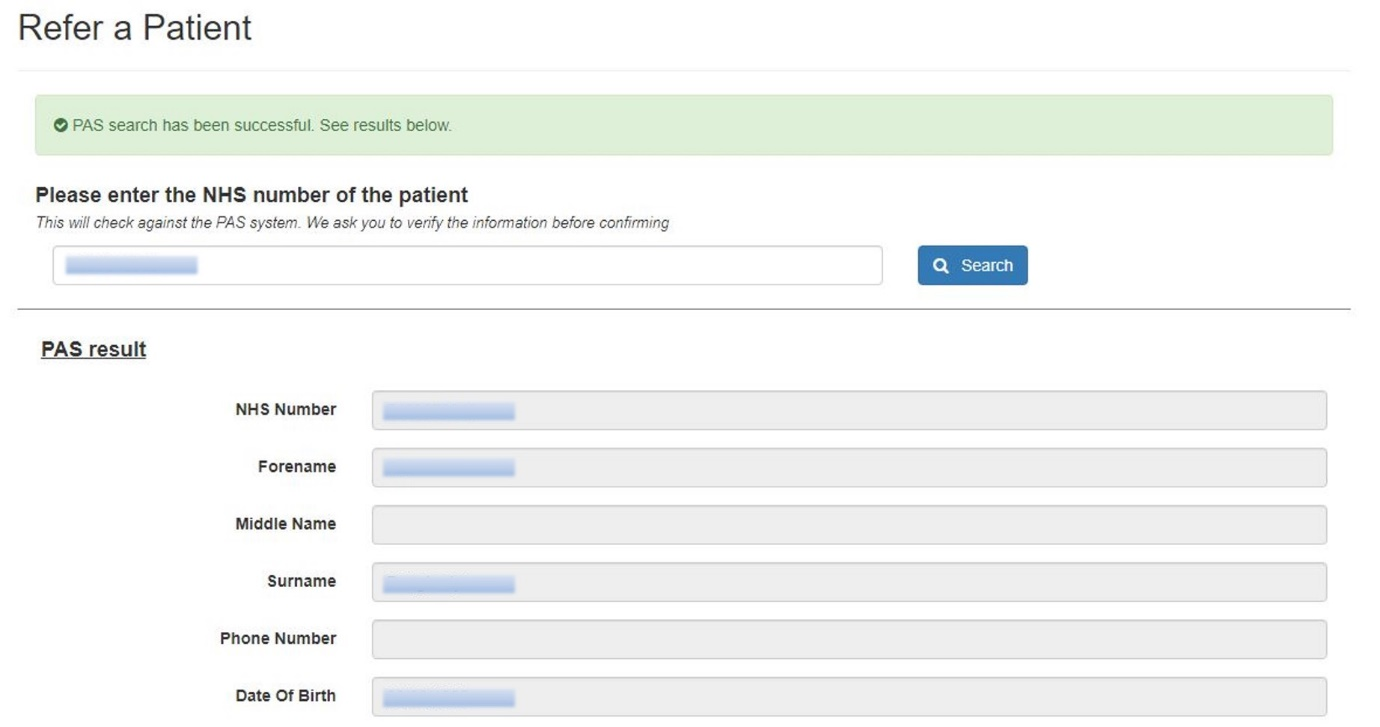Click the Middle Name field label
1380x727 pixels.
[x=286, y=524]
